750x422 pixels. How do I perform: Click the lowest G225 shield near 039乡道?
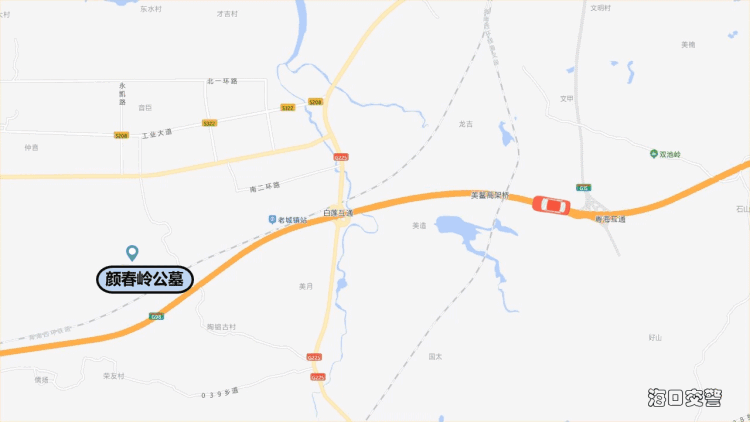[x=318, y=377]
